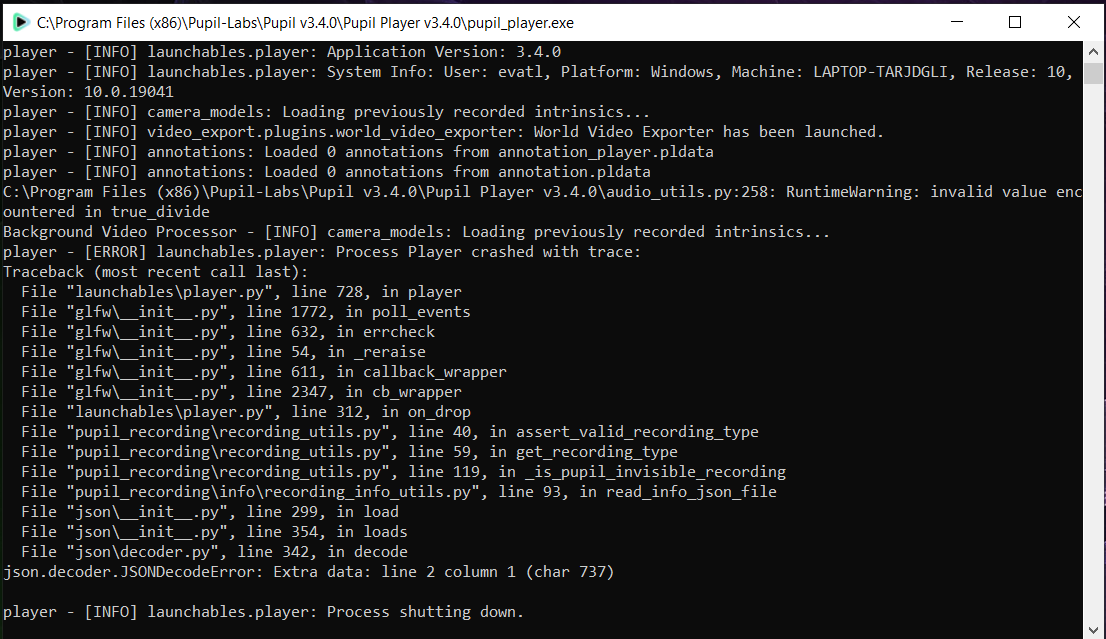This screenshot has width=1106, height=639.
Task: Click the read_info_json_file traceback line
Action: click(x=399, y=492)
